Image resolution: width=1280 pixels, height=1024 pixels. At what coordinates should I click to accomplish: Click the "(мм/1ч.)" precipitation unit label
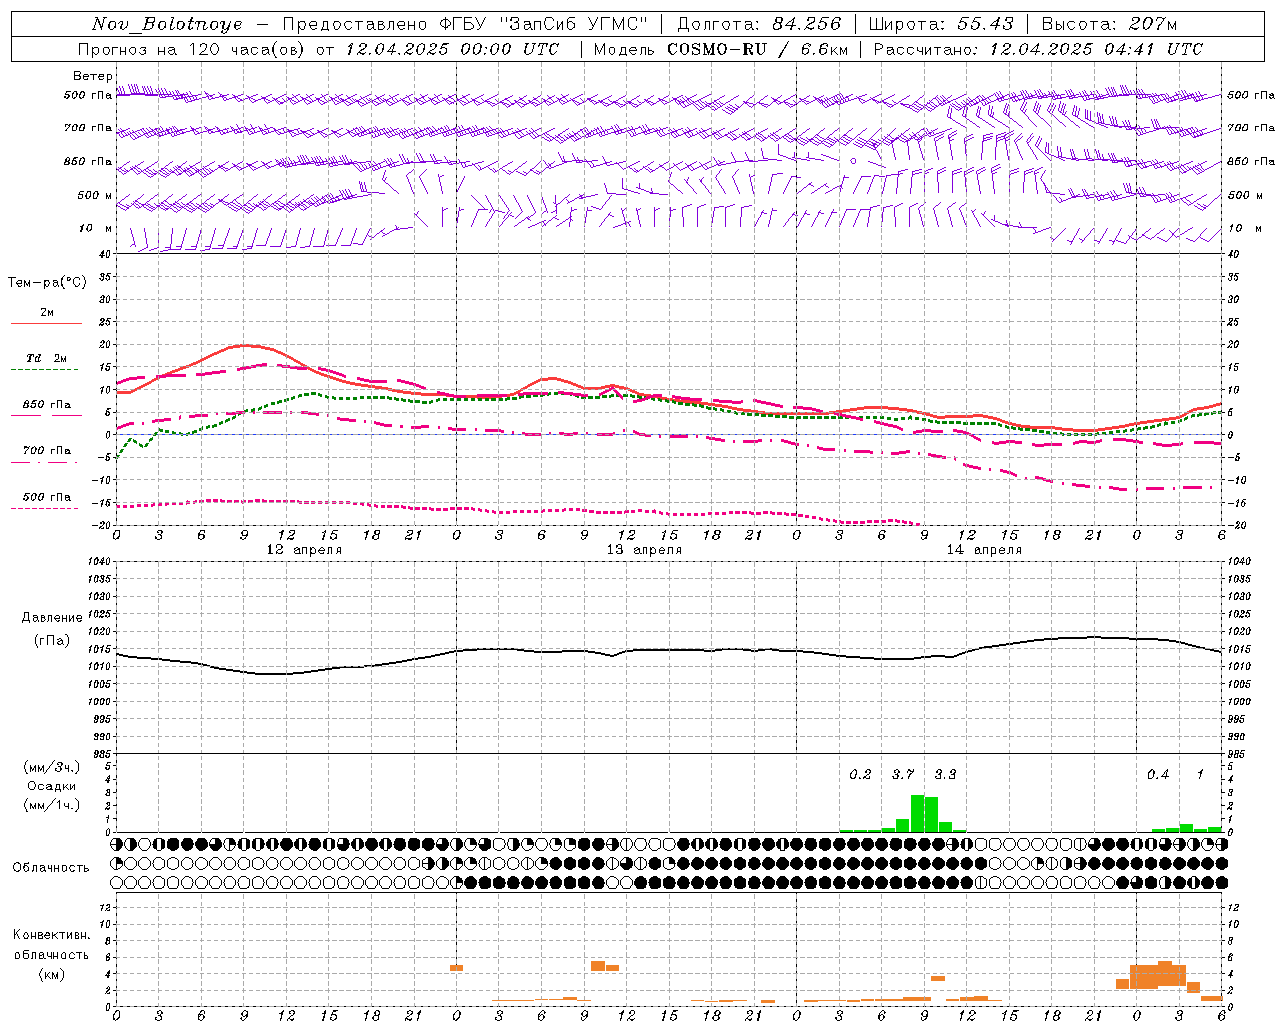51,805
